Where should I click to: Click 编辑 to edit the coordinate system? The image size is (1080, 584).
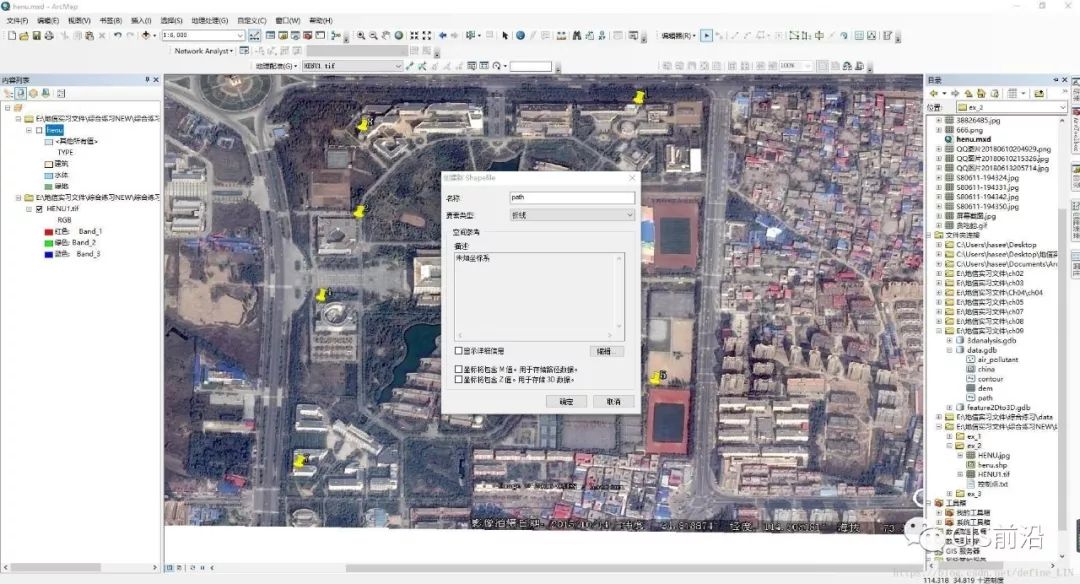point(605,350)
